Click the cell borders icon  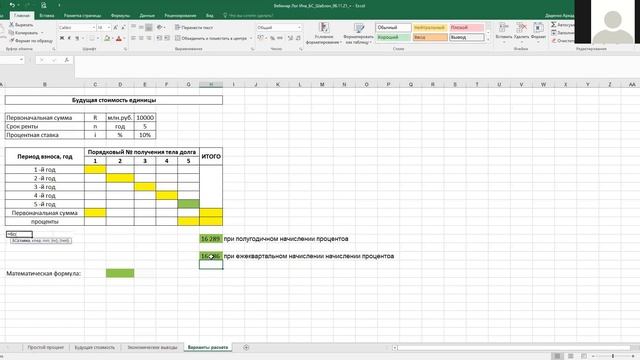(x=91, y=38)
